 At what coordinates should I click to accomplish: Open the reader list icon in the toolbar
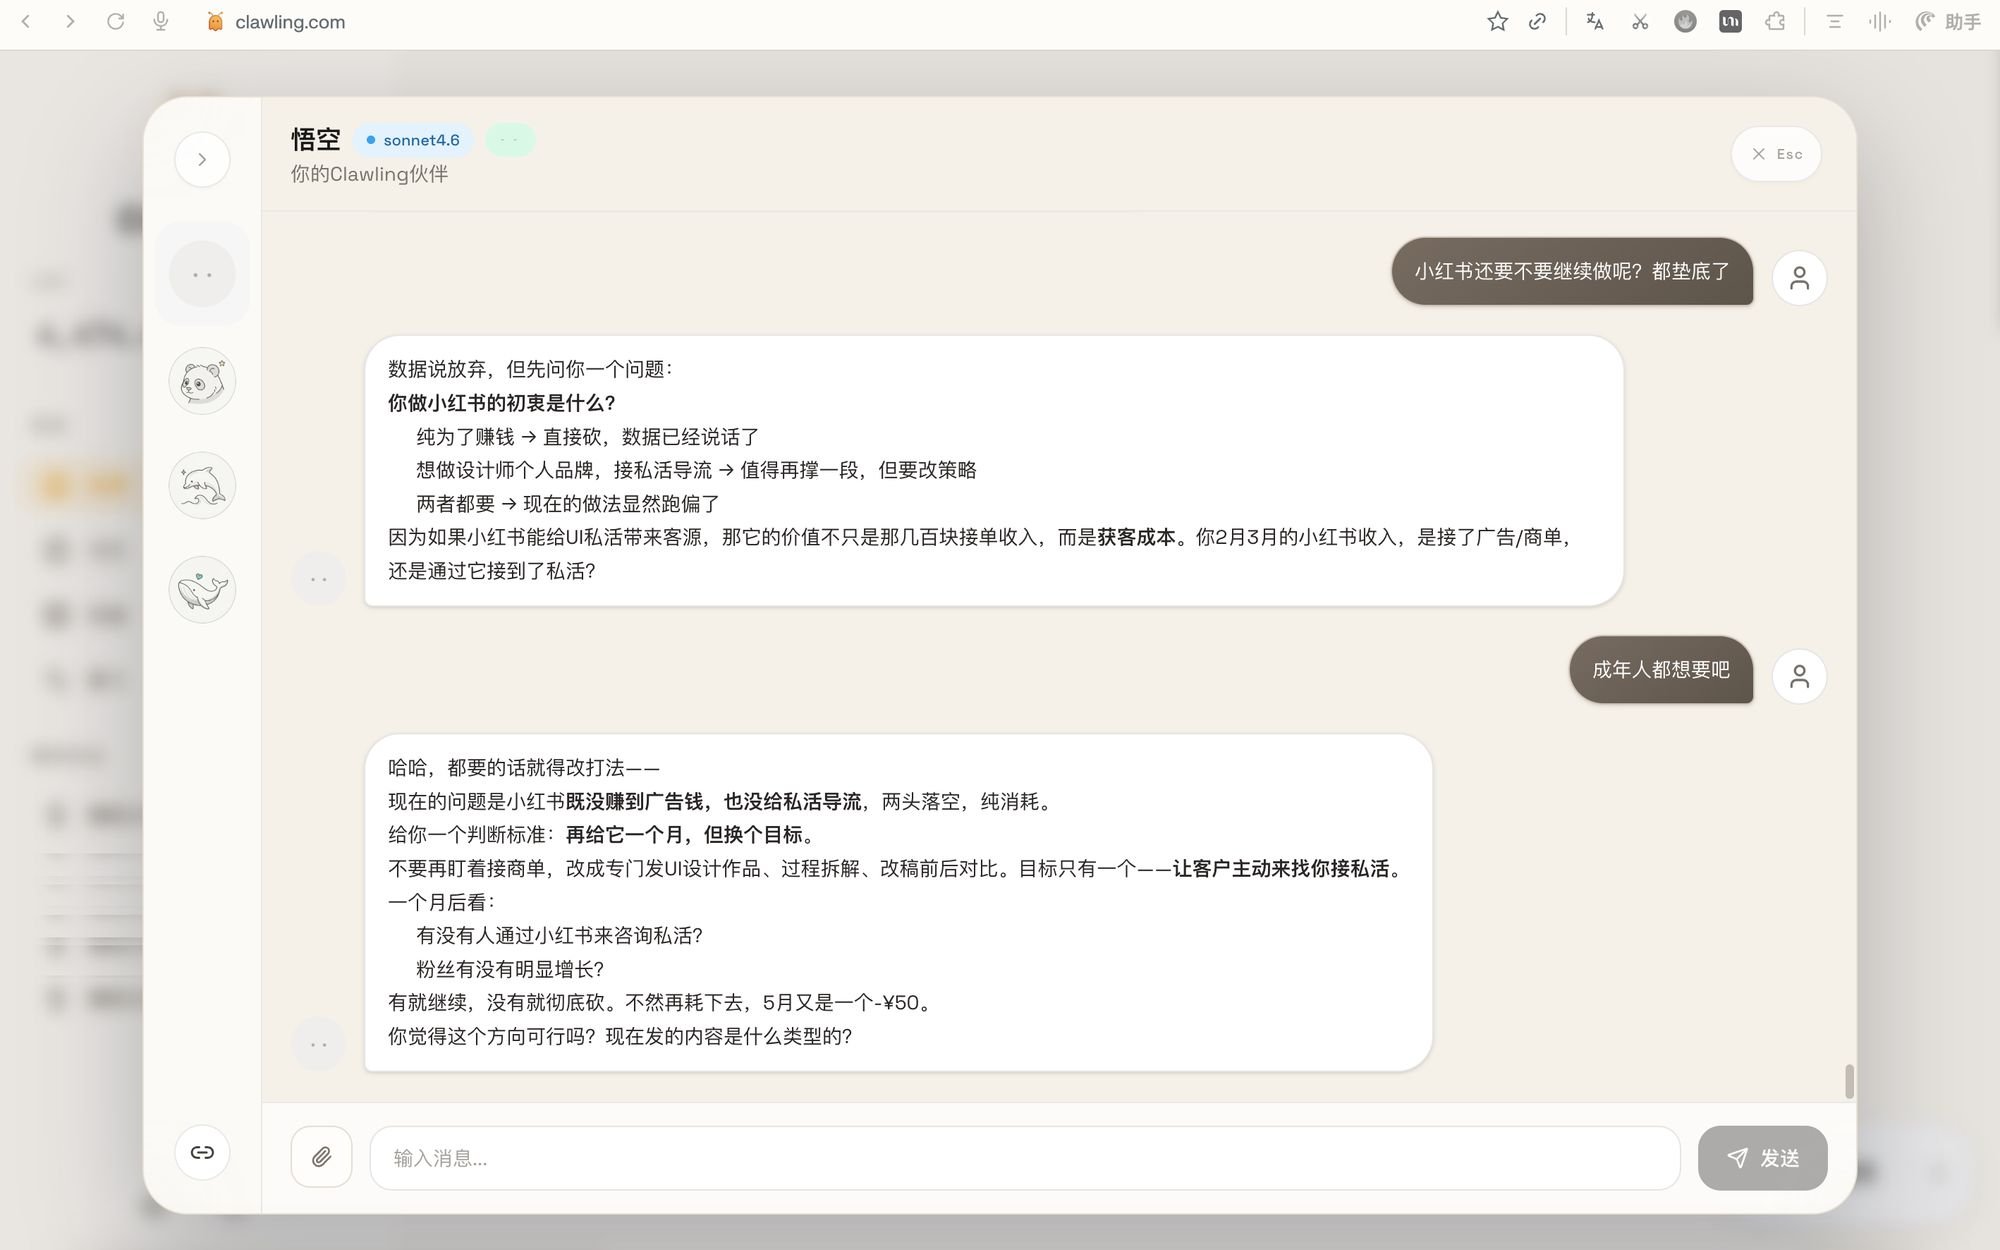[1834, 21]
